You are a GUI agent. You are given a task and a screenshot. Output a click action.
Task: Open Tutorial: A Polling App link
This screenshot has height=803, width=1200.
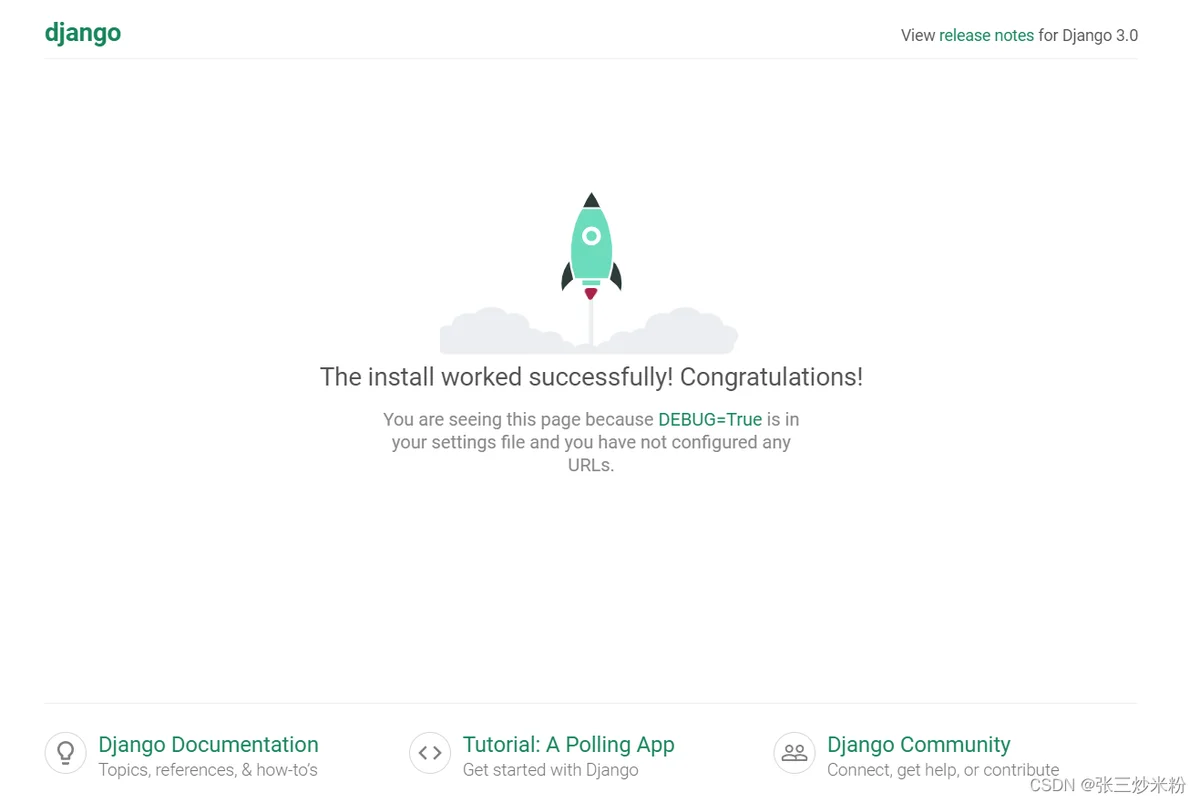568,744
